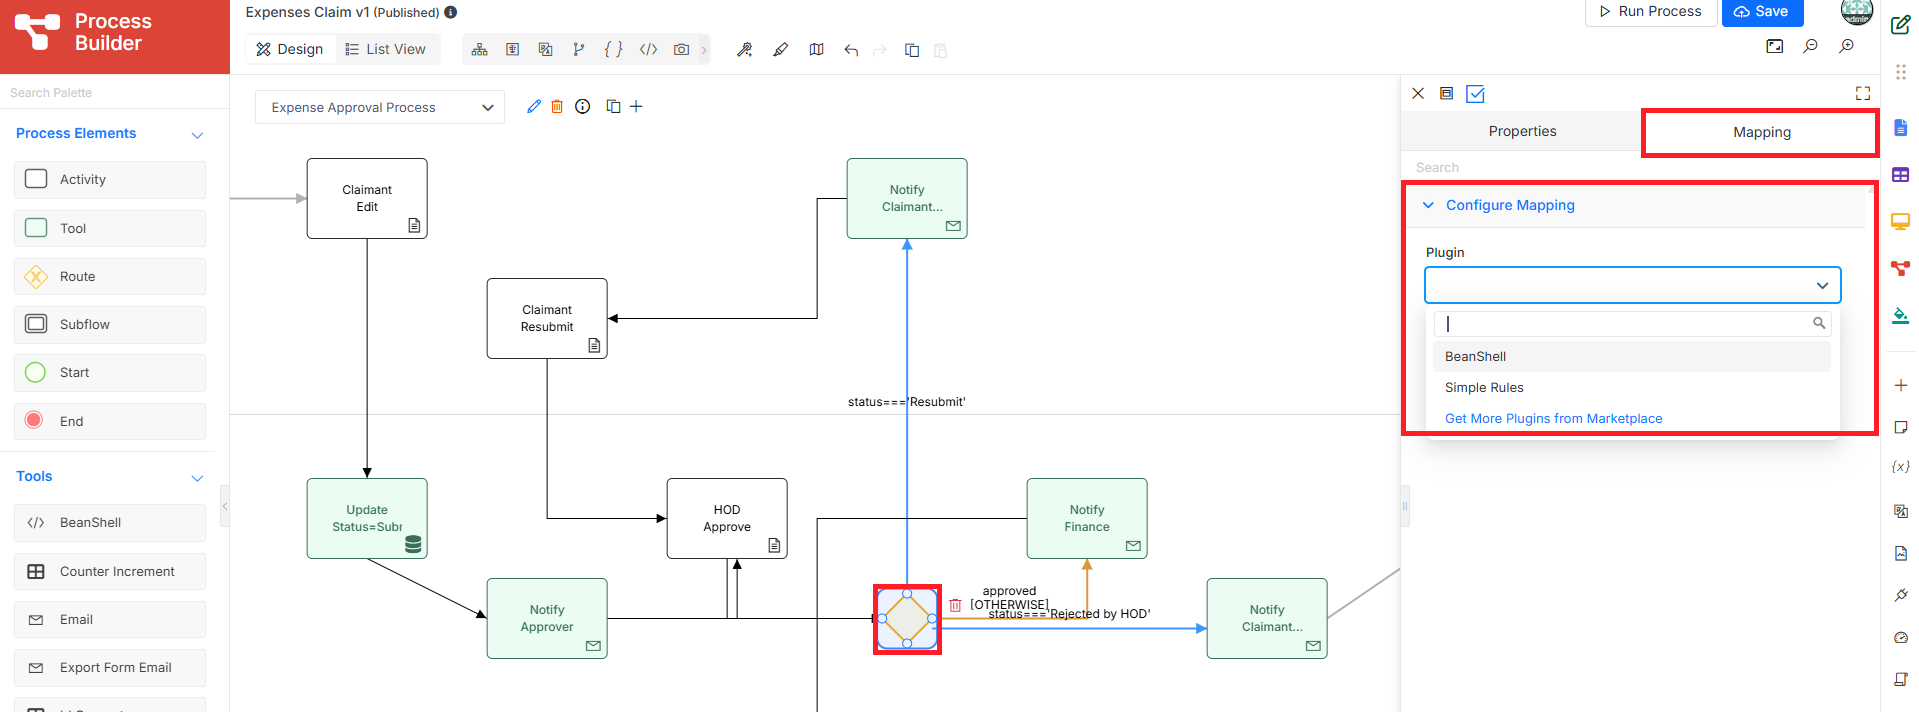Screen dimensions: 1919x712
Task: Collapse the Process Elements palette section
Action: (x=197, y=134)
